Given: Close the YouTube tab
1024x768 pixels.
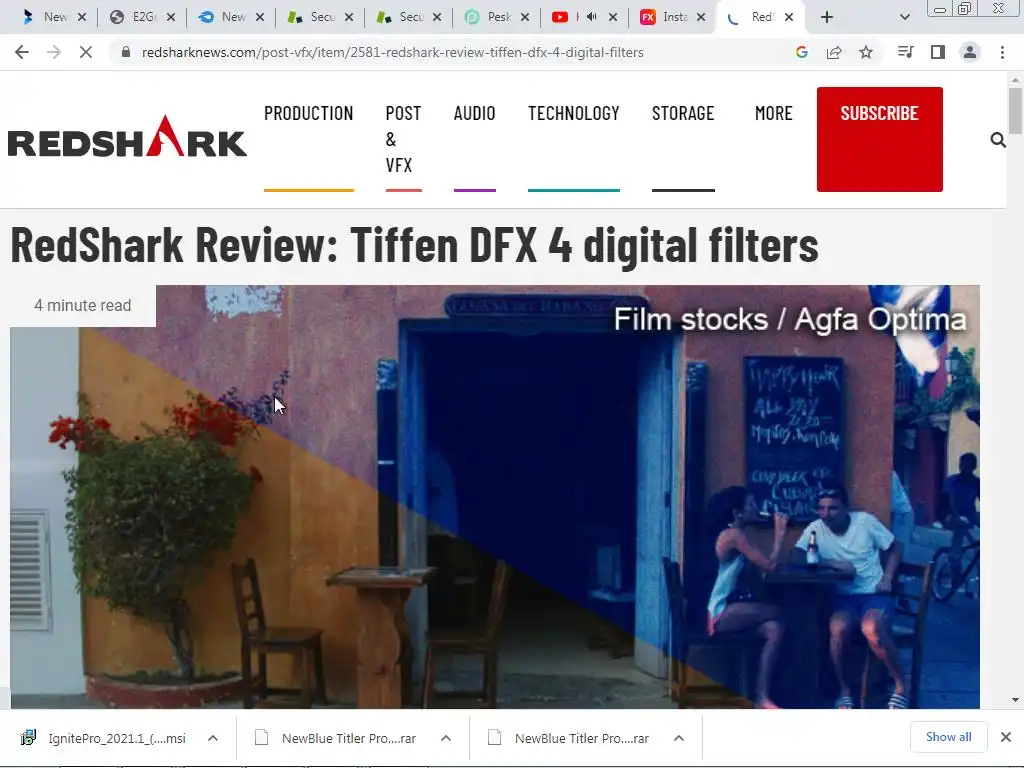Looking at the screenshot, I should 613,17.
